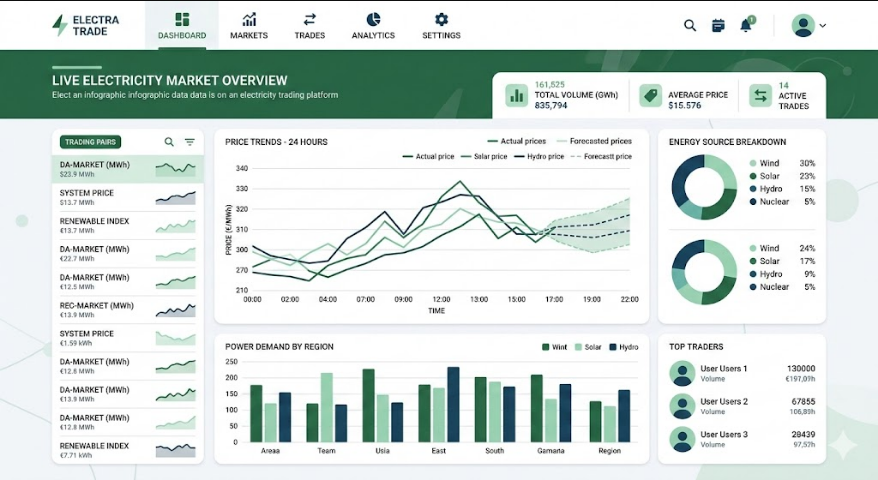Click the Wind 24% legend dot

753,248
